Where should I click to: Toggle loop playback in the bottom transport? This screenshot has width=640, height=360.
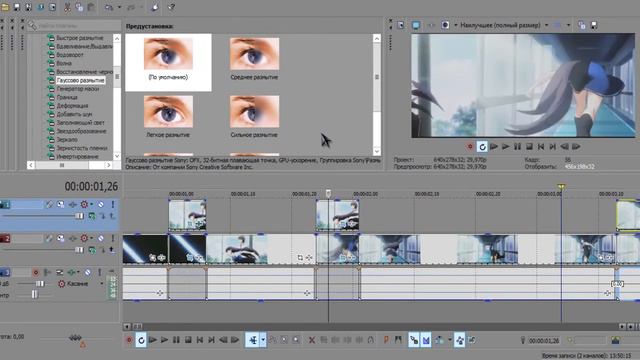[x=141, y=340]
